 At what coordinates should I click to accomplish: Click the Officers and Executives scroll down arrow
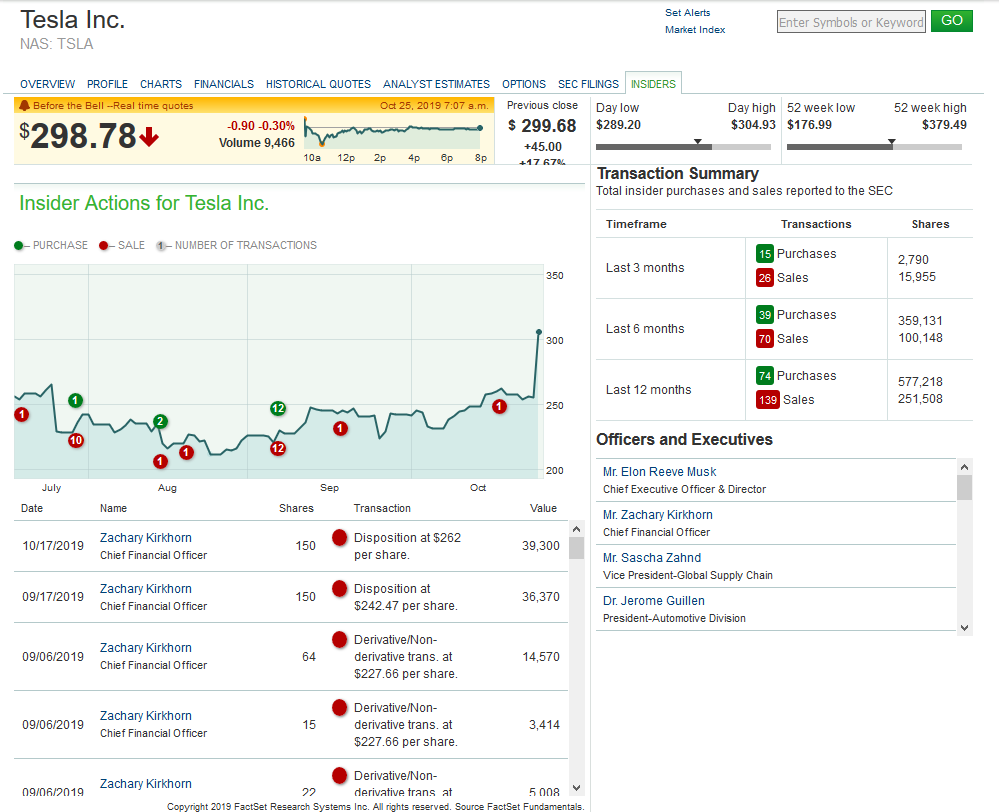[x=965, y=628]
